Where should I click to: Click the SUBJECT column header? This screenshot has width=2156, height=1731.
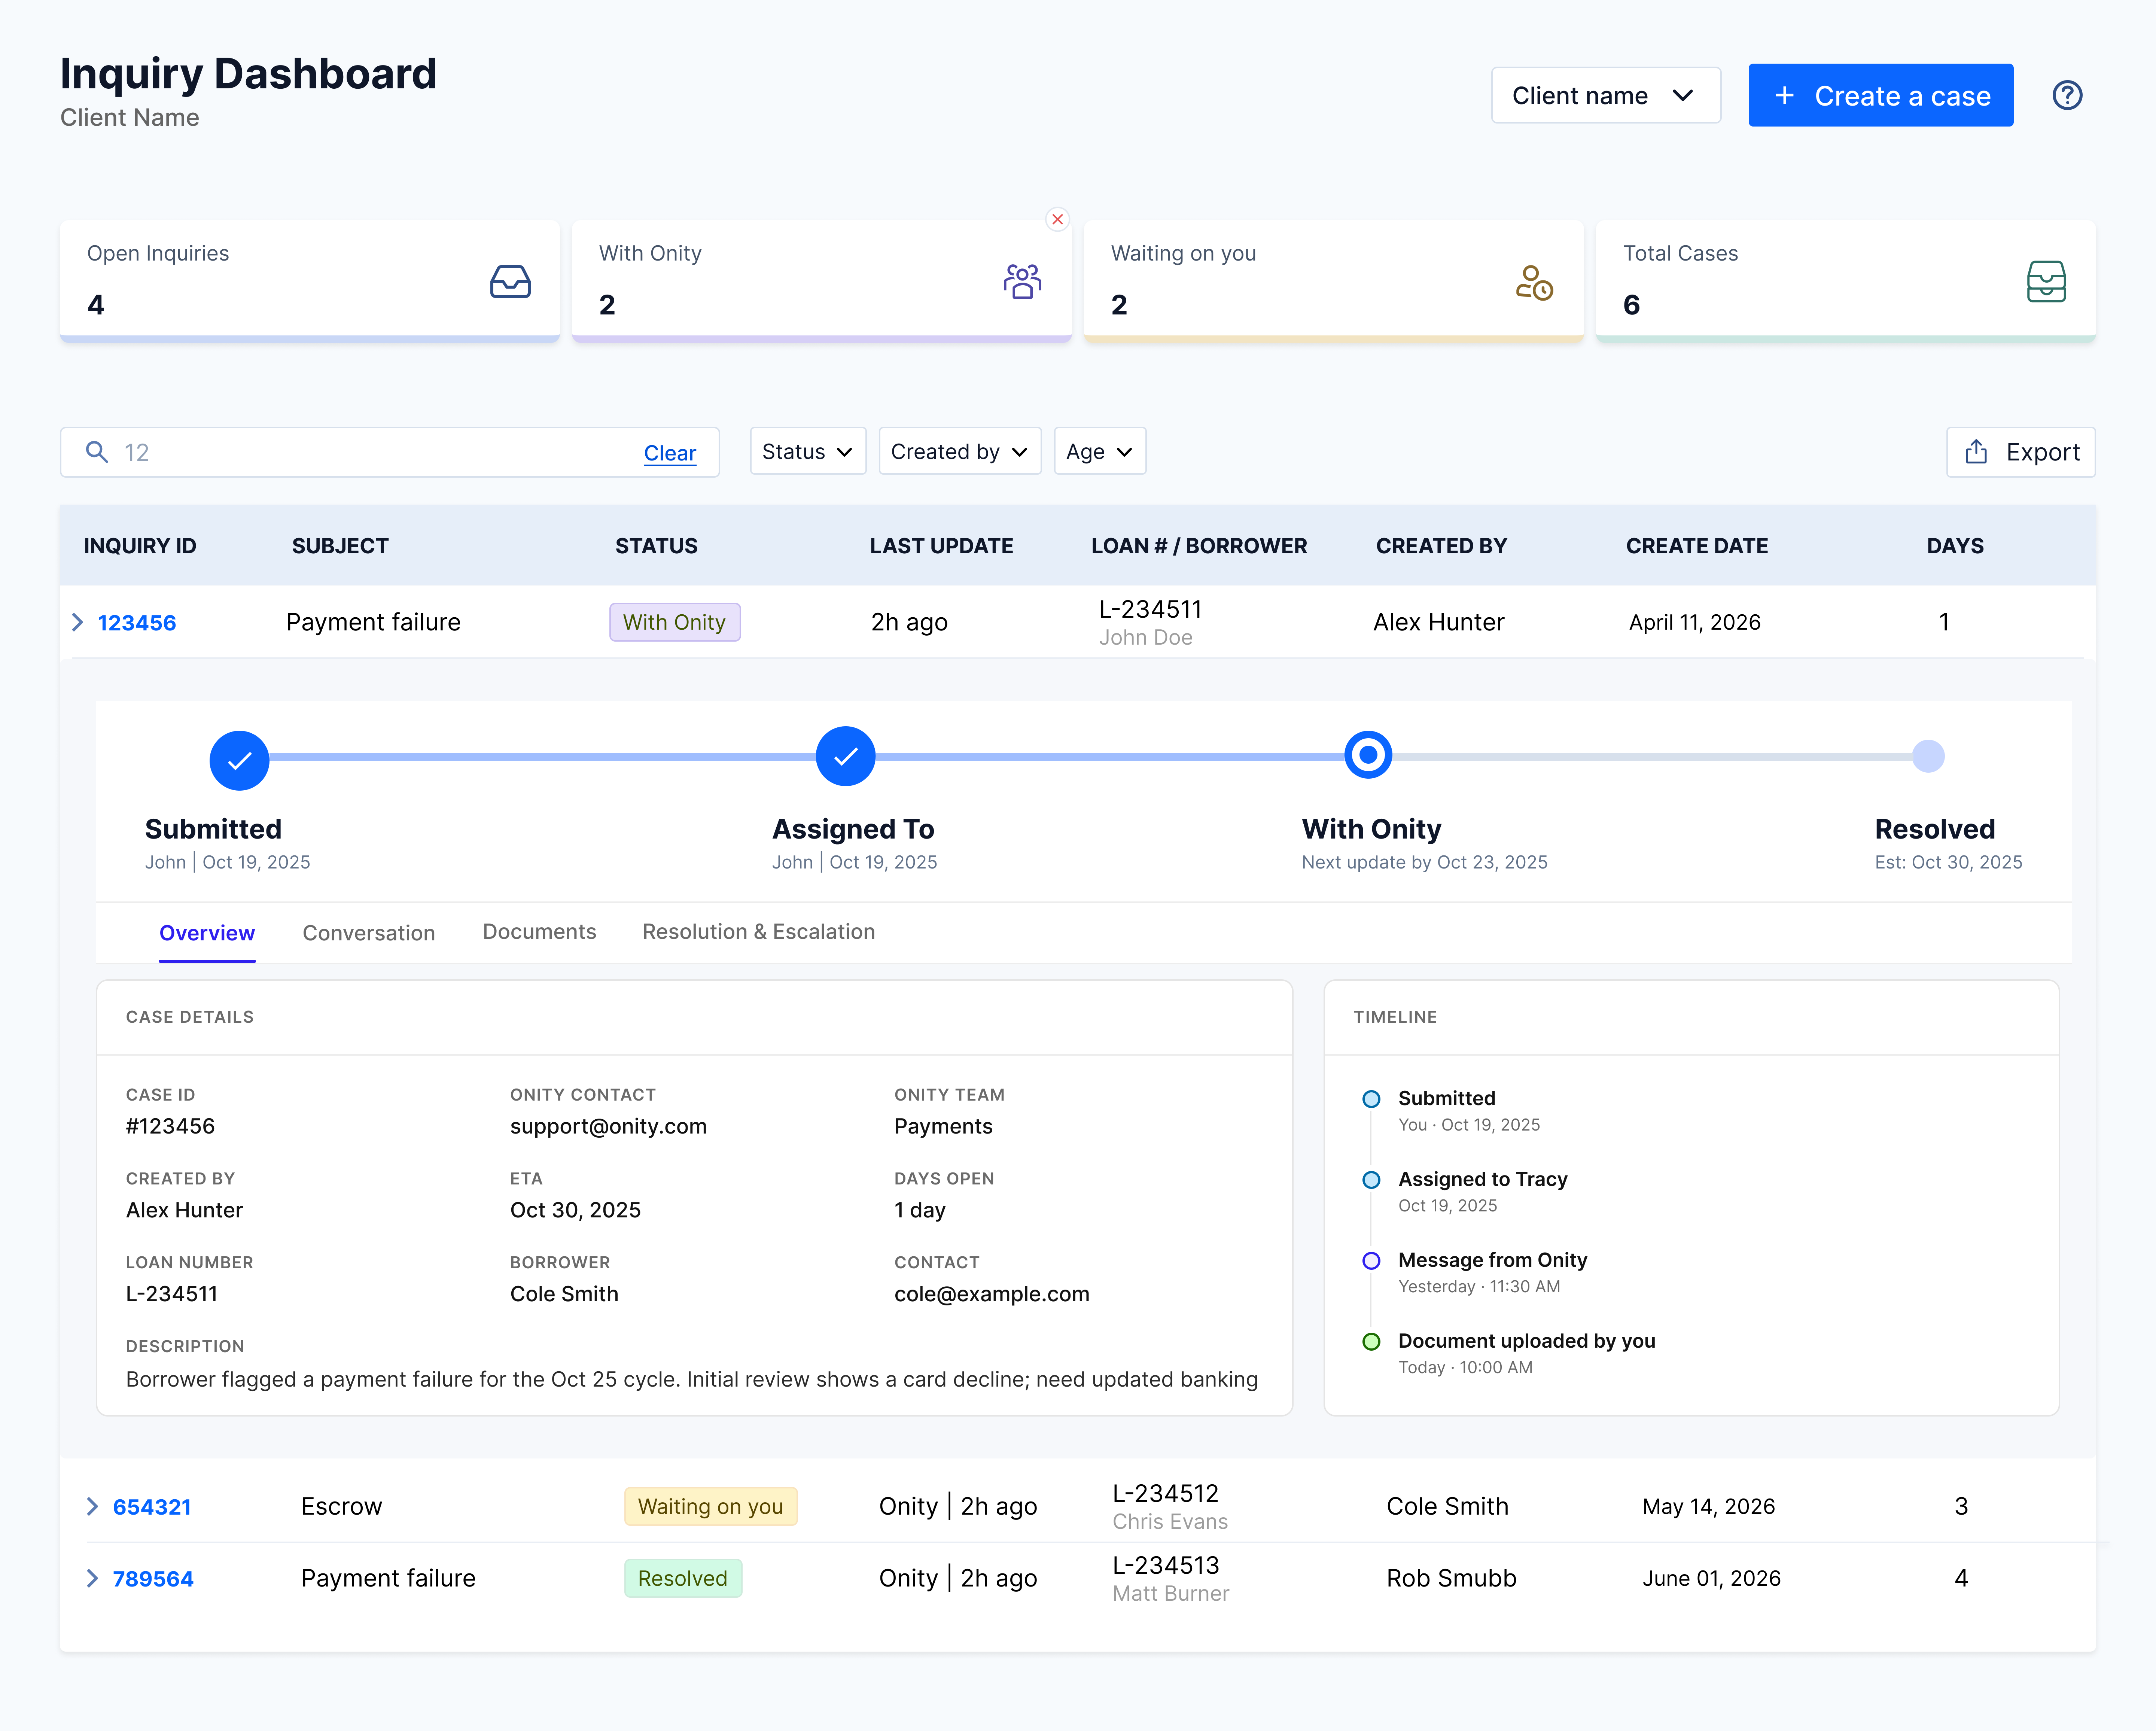pos(340,546)
